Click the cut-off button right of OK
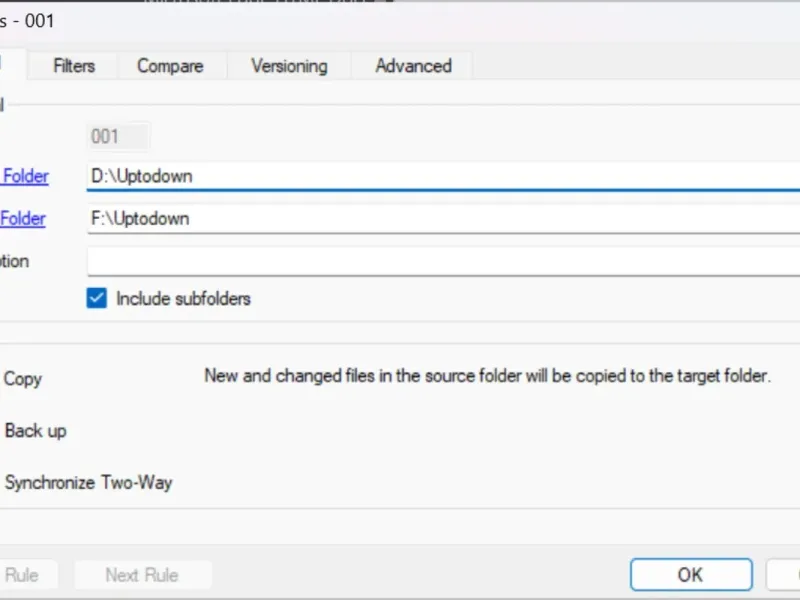Viewport: 800px width, 600px height. click(x=784, y=575)
